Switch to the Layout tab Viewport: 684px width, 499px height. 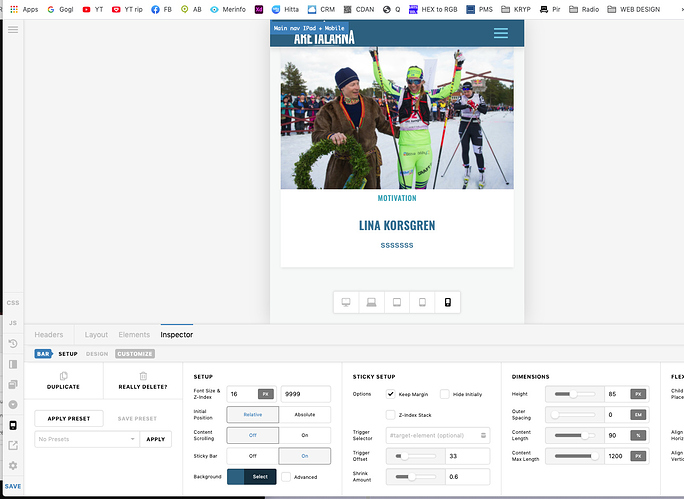(96, 335)
